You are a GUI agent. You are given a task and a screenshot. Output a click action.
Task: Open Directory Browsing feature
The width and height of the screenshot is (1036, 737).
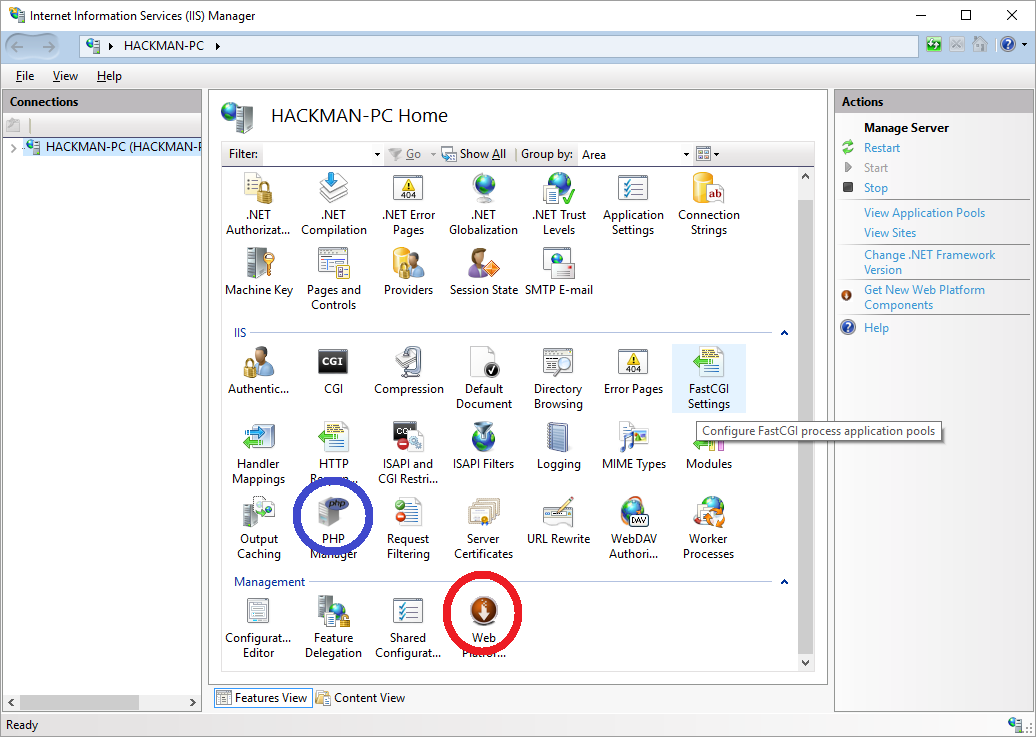(x=558, y=379)
